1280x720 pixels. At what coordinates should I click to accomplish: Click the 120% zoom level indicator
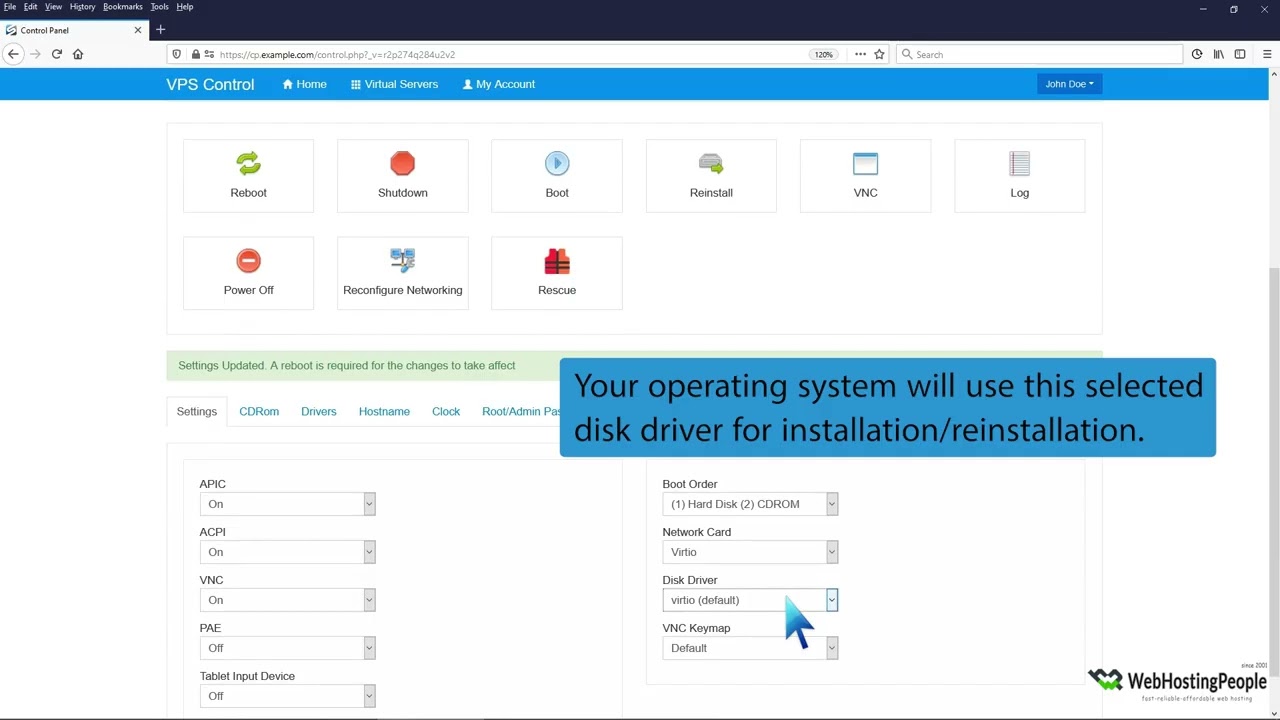click(823, 54)
